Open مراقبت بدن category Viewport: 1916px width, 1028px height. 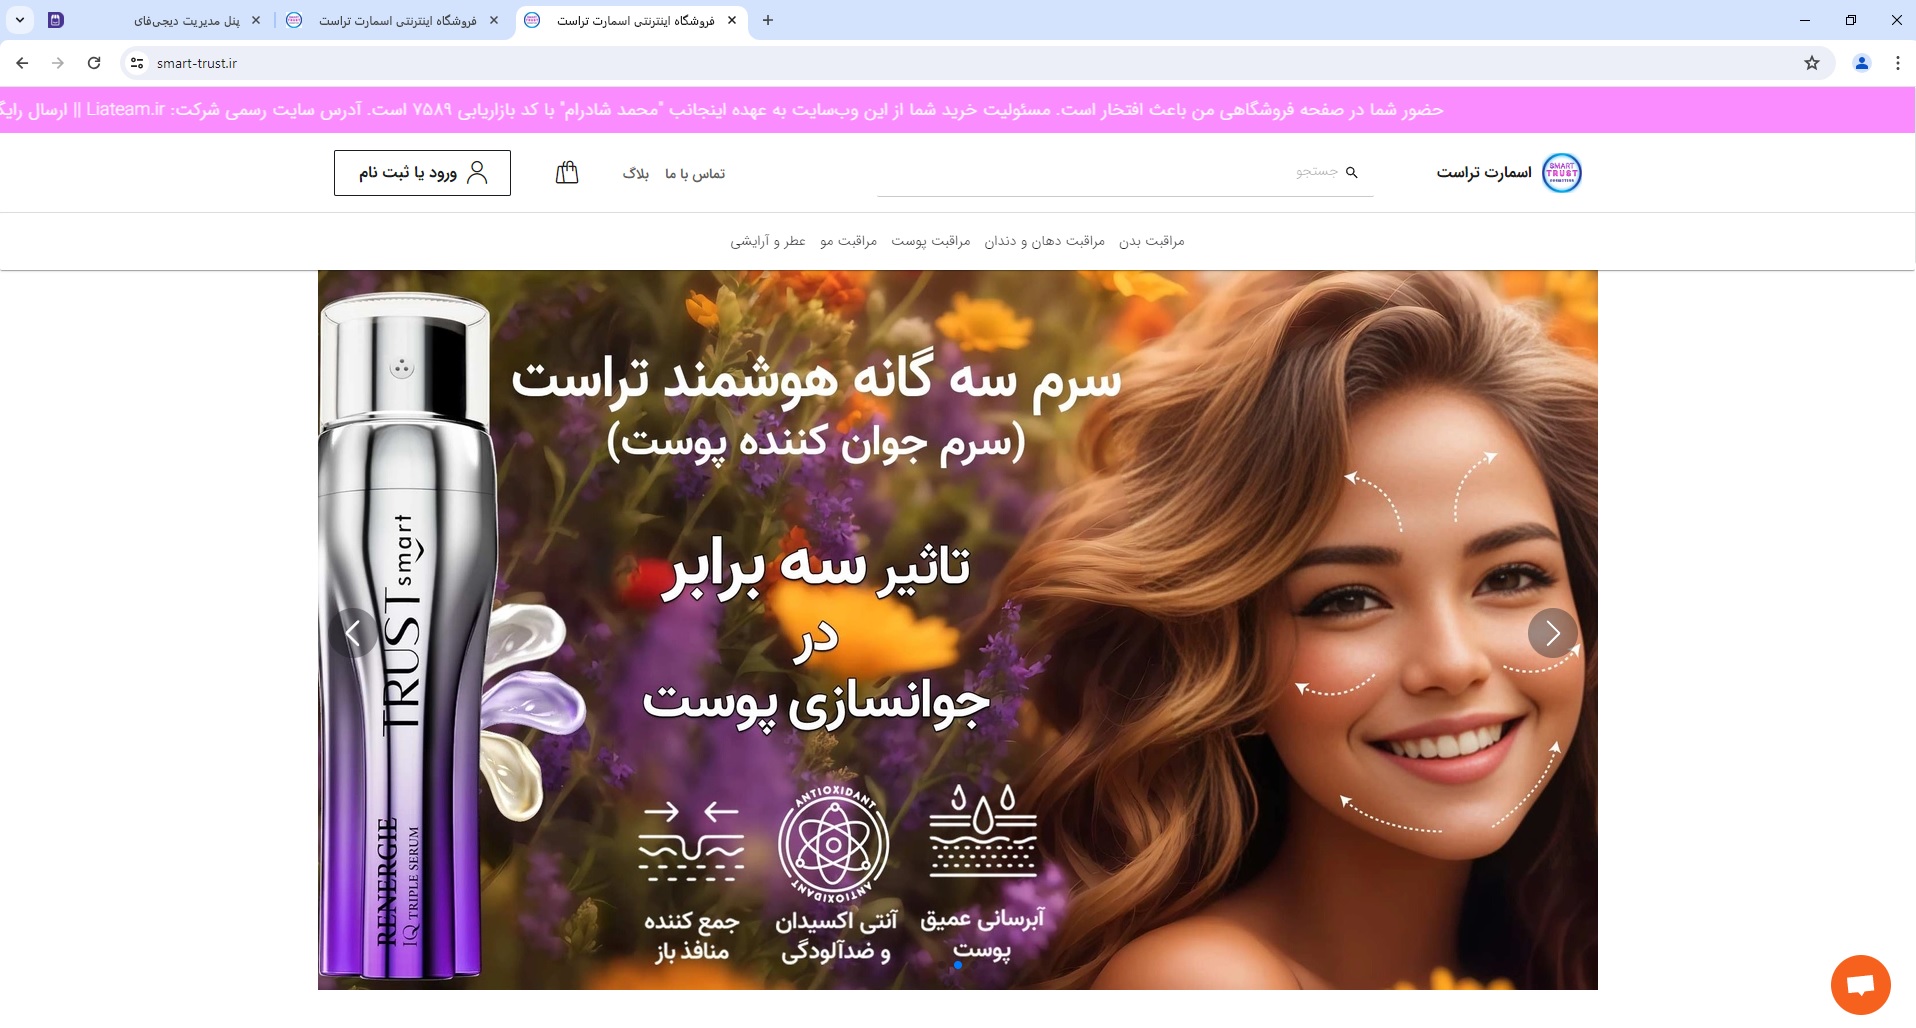[x=1151, y=241]
